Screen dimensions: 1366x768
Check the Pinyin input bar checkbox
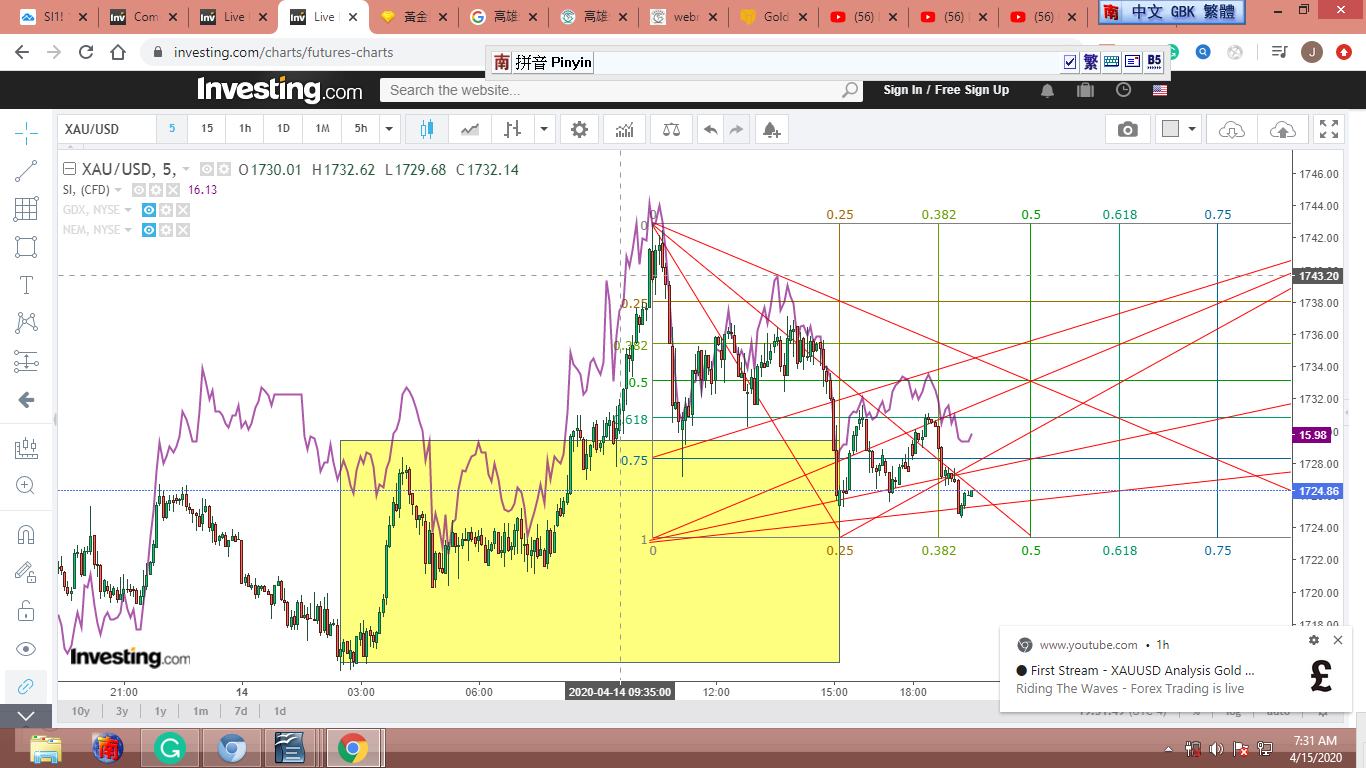[x=1070, y=62]
